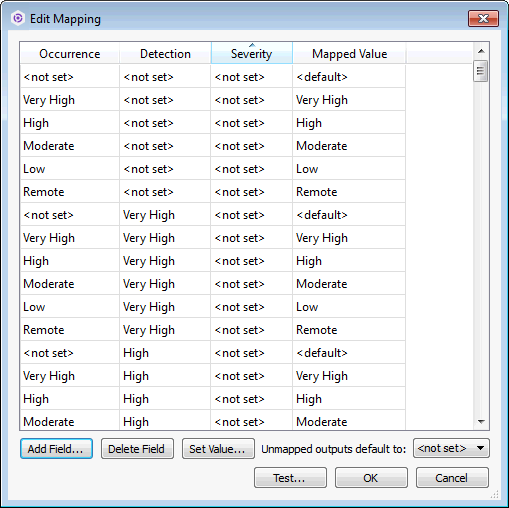Sort by the Detection column header
The width and height of the screenshot is (509, 508).
[165, 53]
